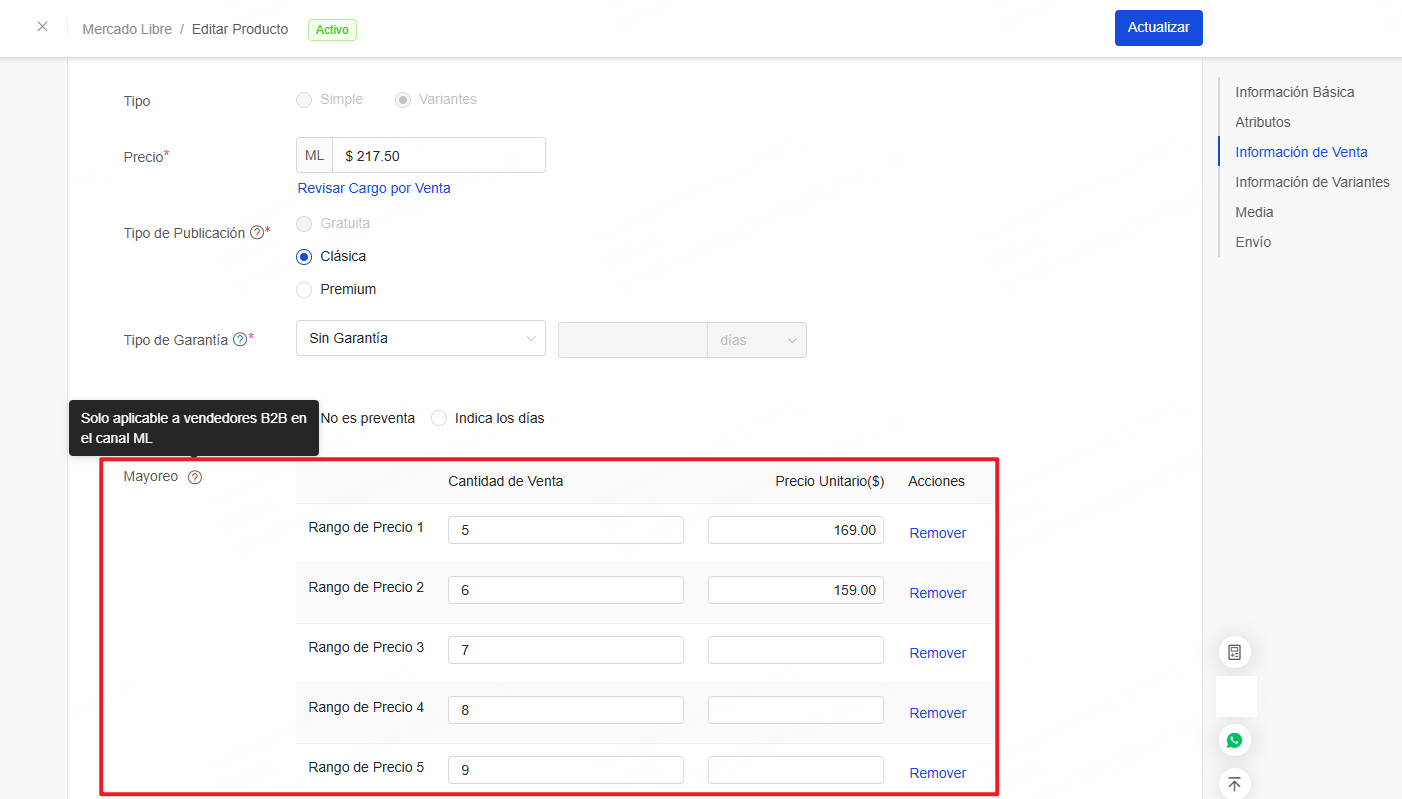1402x799 pixels.
Task: Click quantity field for Rango de Precio 4
Action: 566,710
